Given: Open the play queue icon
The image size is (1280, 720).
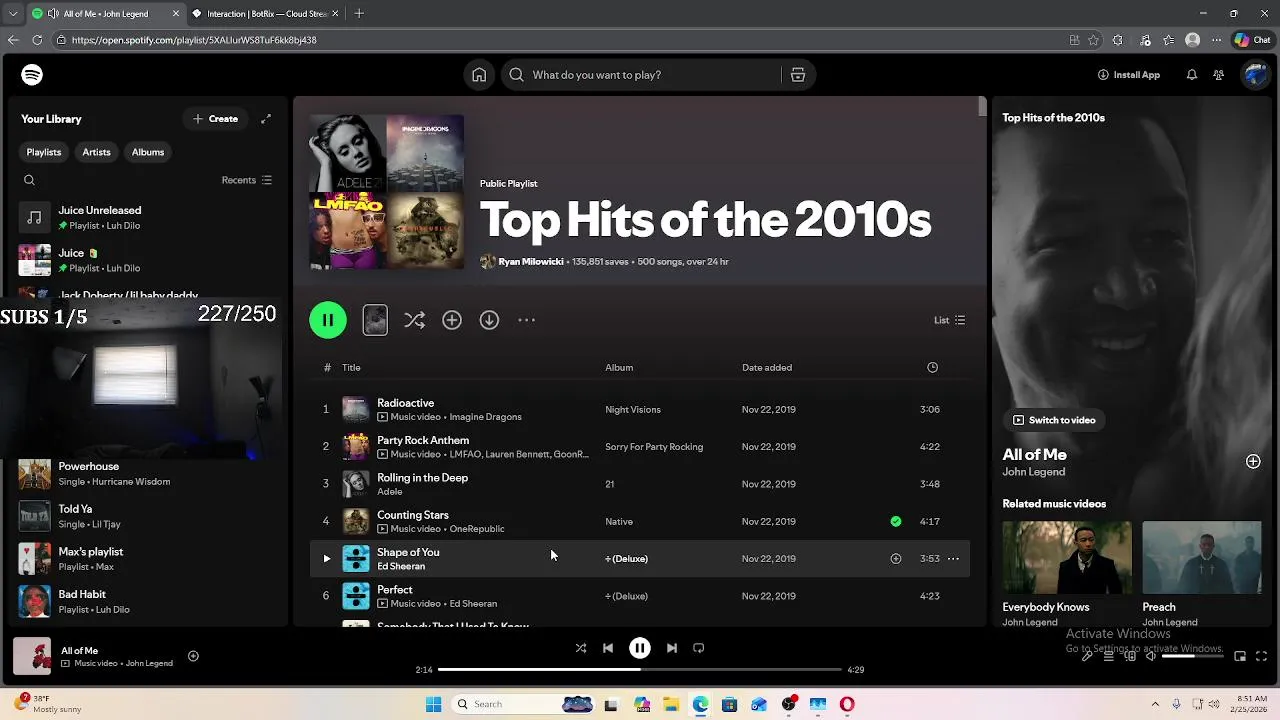Looking at the screenshot, I should coord(1108,657).
